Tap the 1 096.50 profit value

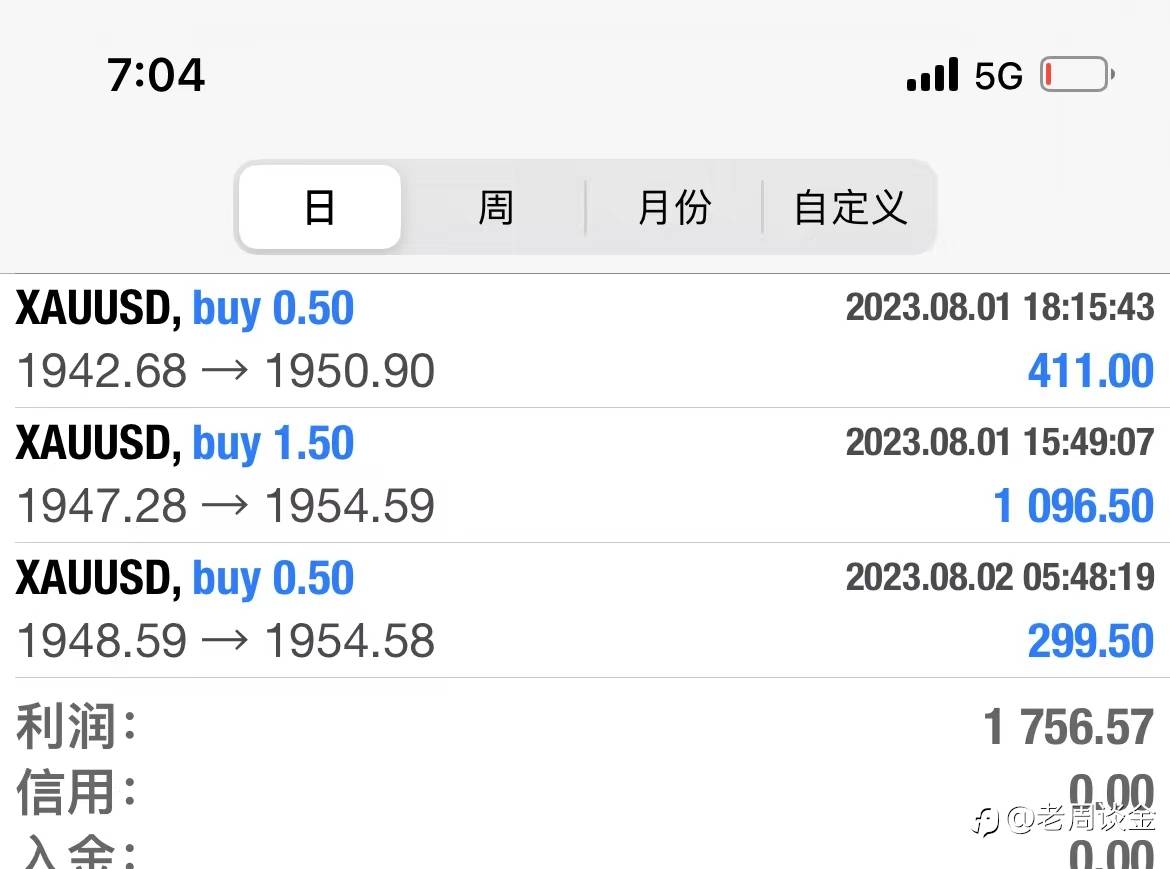(x=1073, y=506)
